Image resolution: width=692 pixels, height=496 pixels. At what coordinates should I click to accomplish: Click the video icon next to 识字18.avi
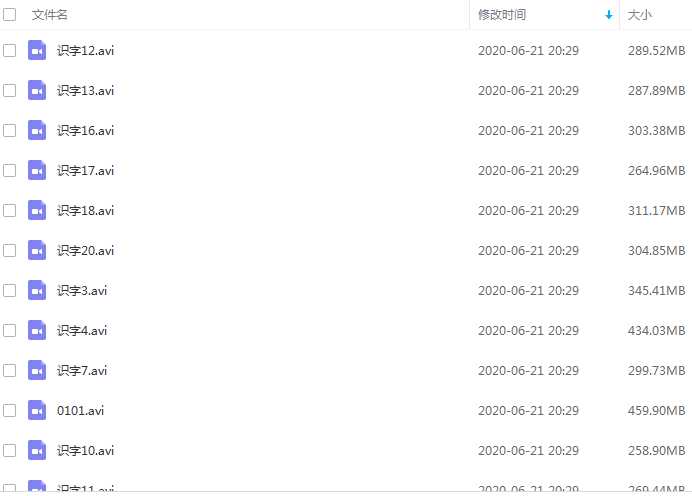click(37, 210)
